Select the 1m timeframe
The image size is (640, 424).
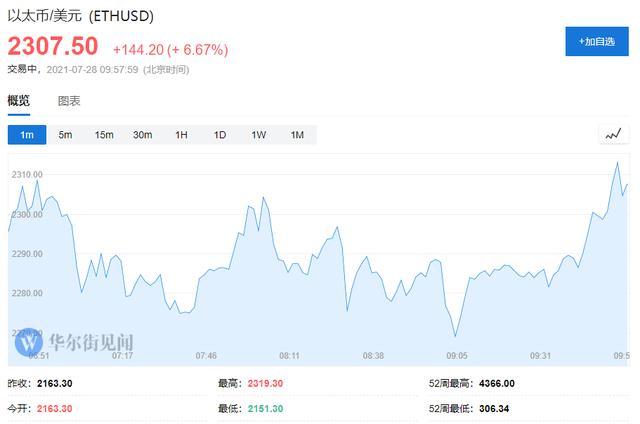pos(27,135)
